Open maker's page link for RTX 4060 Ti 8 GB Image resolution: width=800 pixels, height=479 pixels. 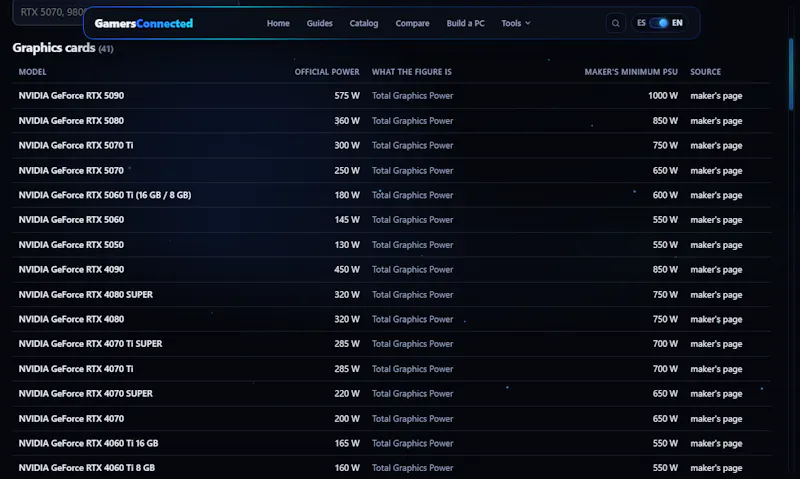coord(716,468)
